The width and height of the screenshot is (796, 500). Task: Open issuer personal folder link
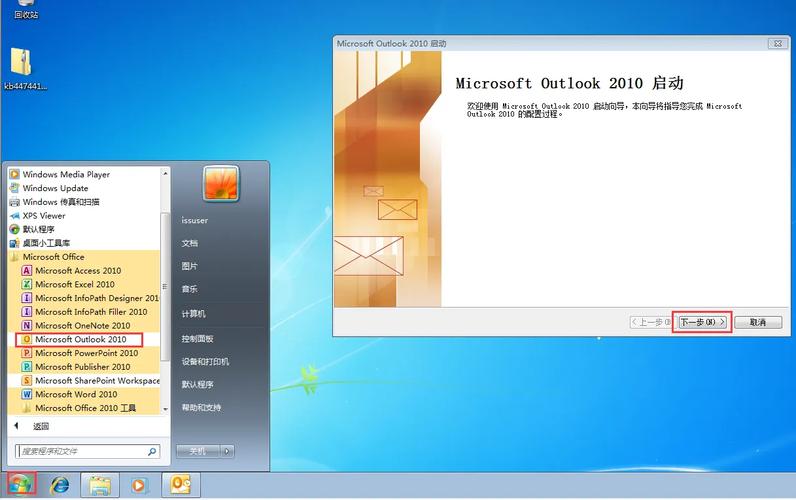pos(195,220)
